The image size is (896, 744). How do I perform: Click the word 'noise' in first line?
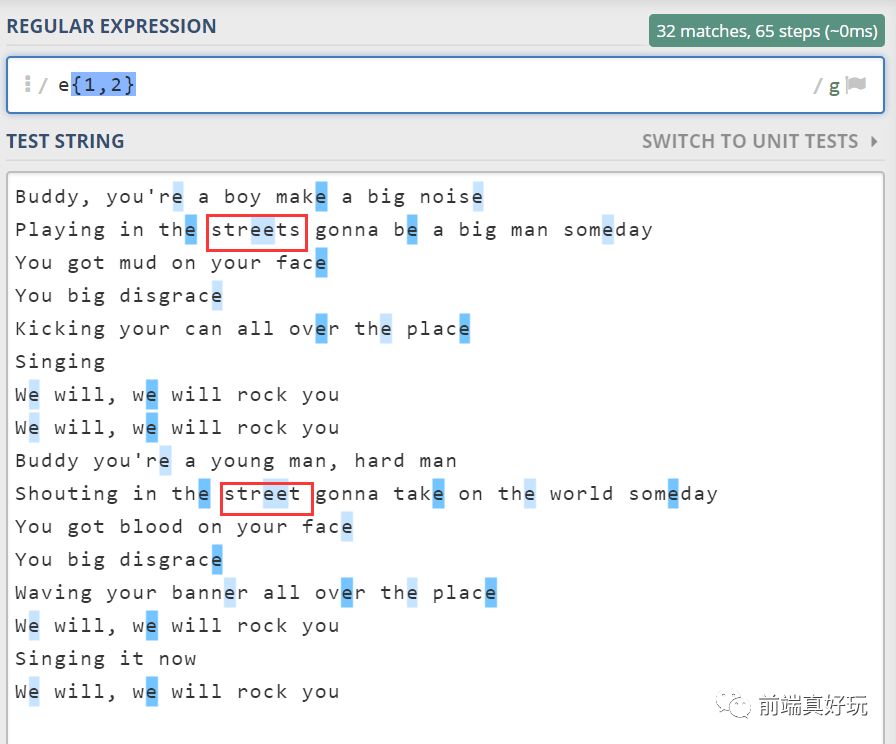(451, 197)
